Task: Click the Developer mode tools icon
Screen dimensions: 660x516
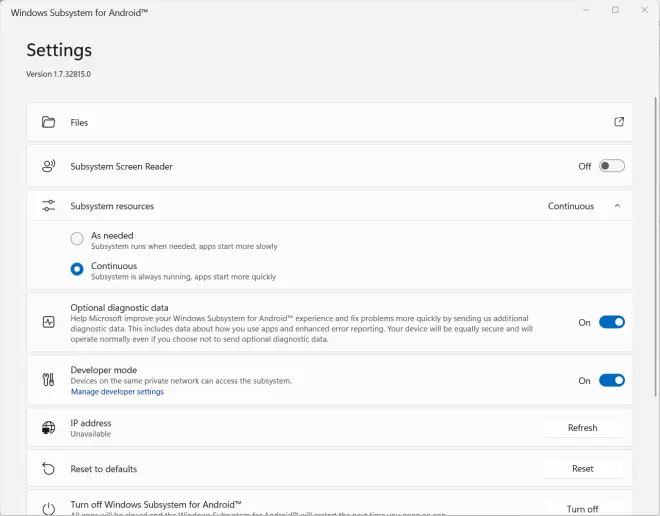Action: [48, 380]
